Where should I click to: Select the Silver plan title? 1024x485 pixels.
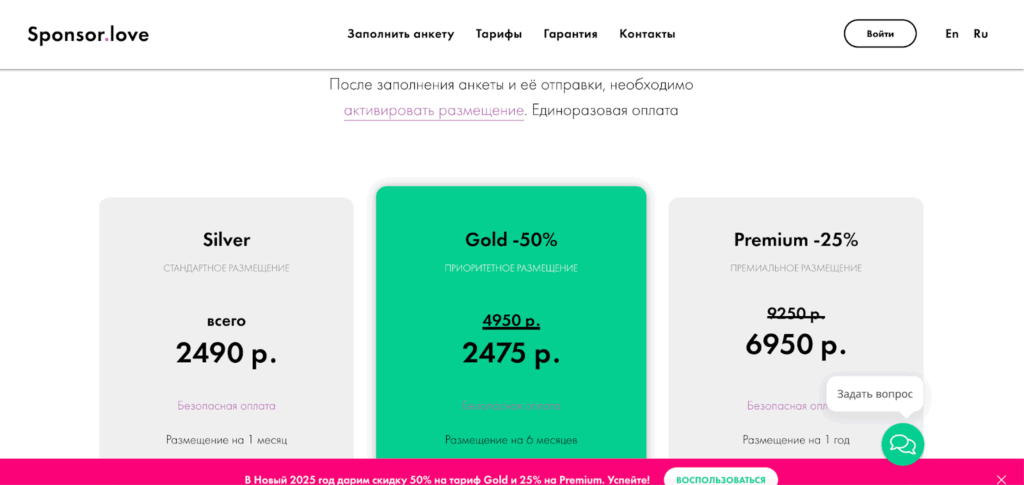(x=226, y=240)
